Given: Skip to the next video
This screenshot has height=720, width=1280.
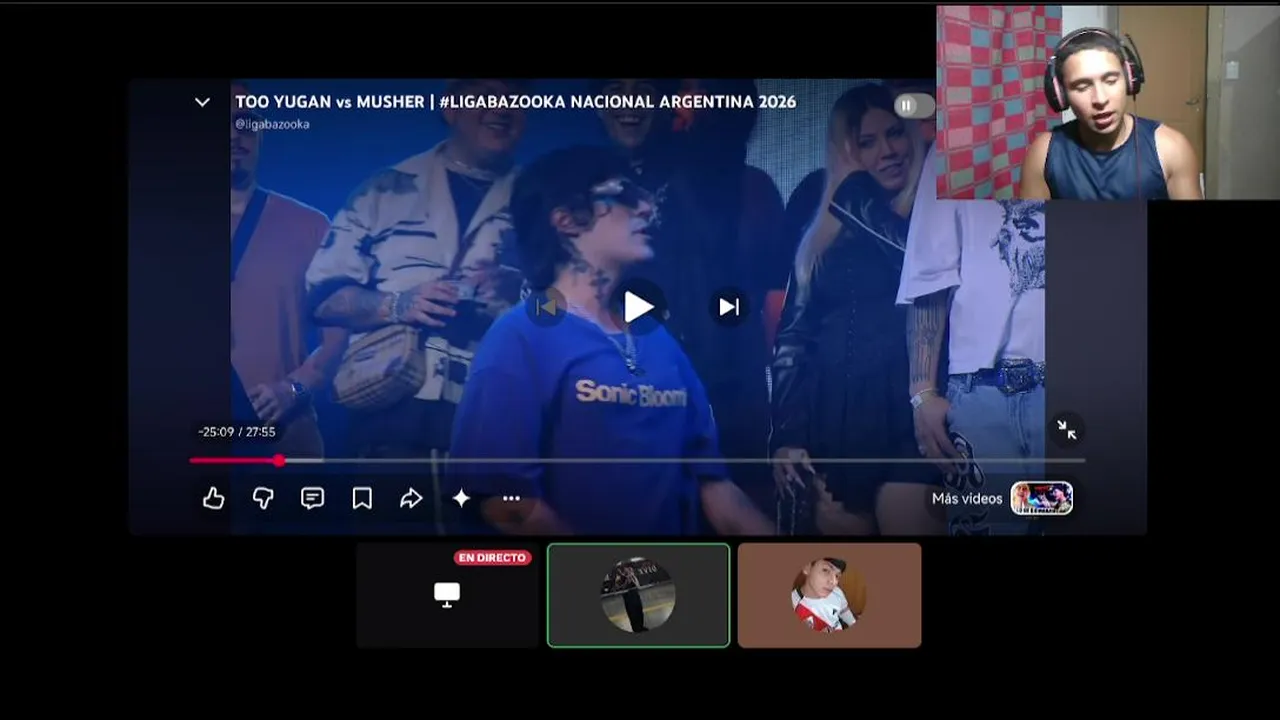Looking at the screenshot, I should (729, 307).
